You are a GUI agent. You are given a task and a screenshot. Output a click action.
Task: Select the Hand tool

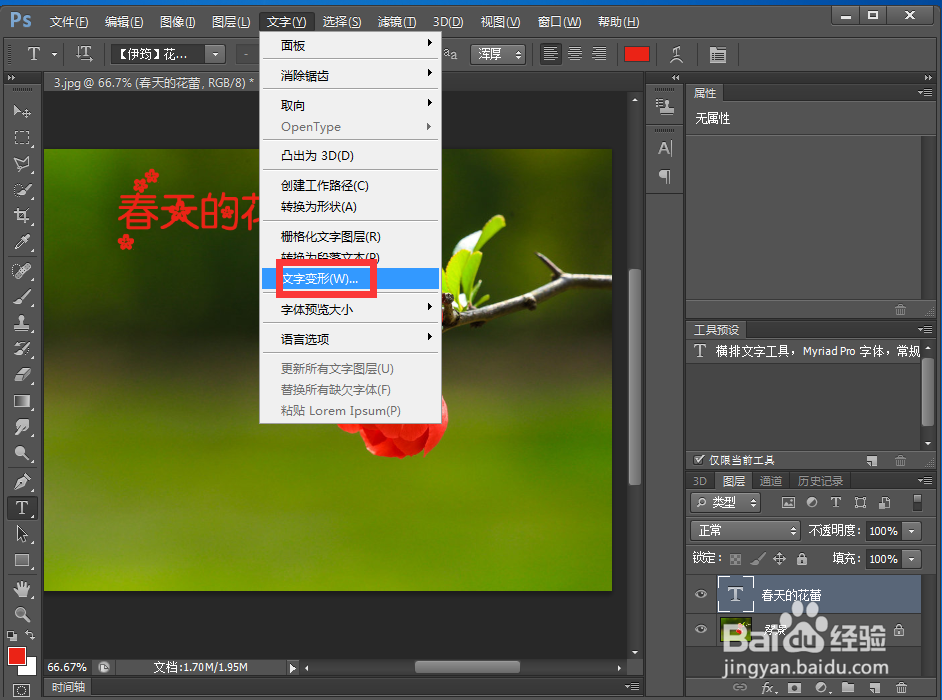(x=22, y=589)
